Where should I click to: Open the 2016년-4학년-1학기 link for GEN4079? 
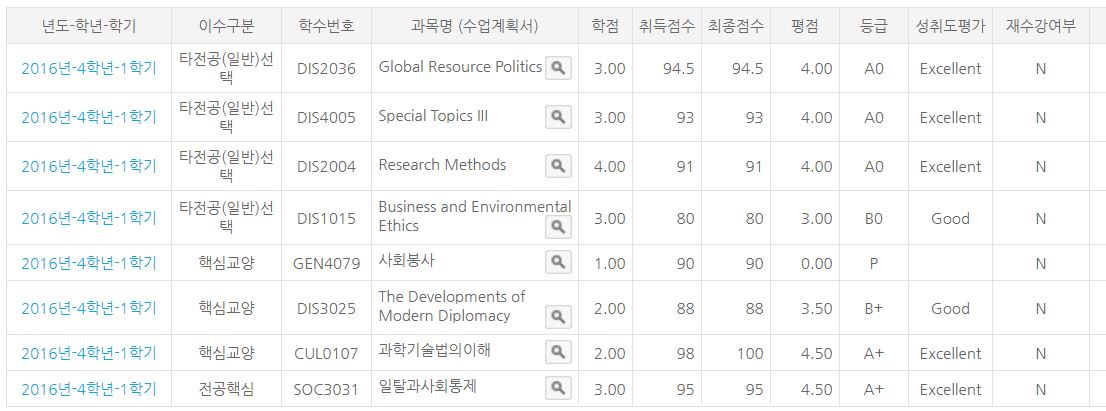click(x=89, y=264)
